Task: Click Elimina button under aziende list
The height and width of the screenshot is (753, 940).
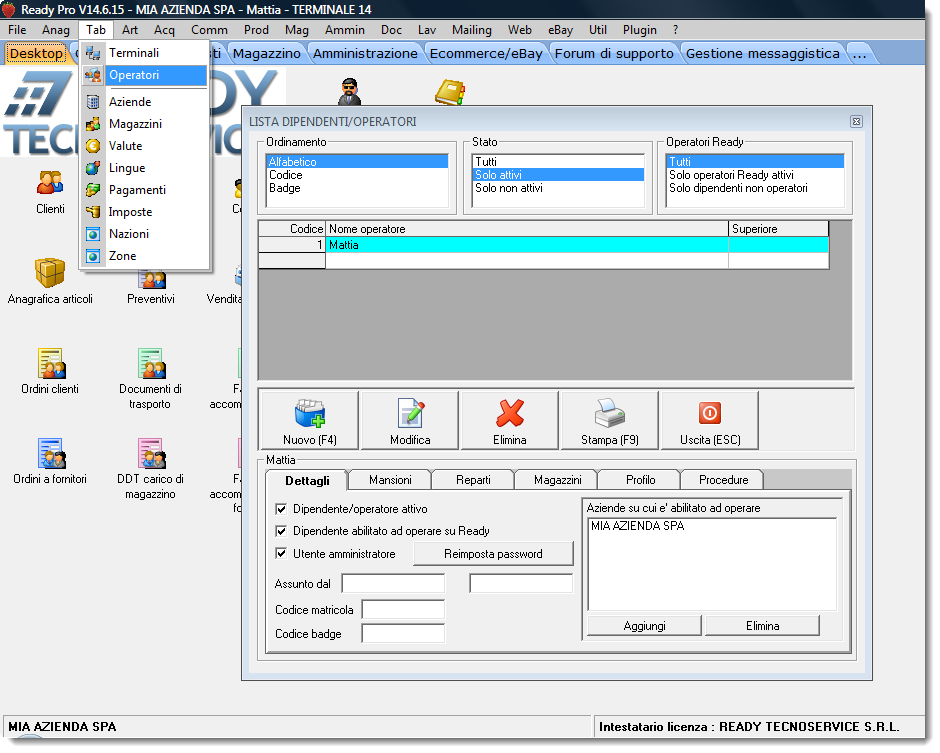Action: click(x=763, y=627)
